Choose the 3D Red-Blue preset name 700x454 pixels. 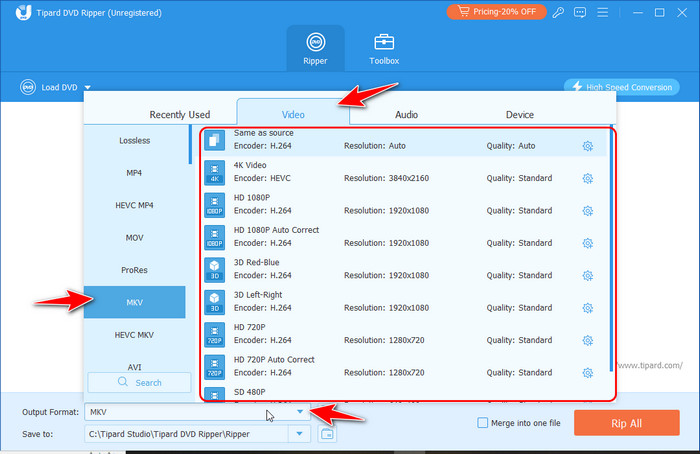click(x=256, y=262)
